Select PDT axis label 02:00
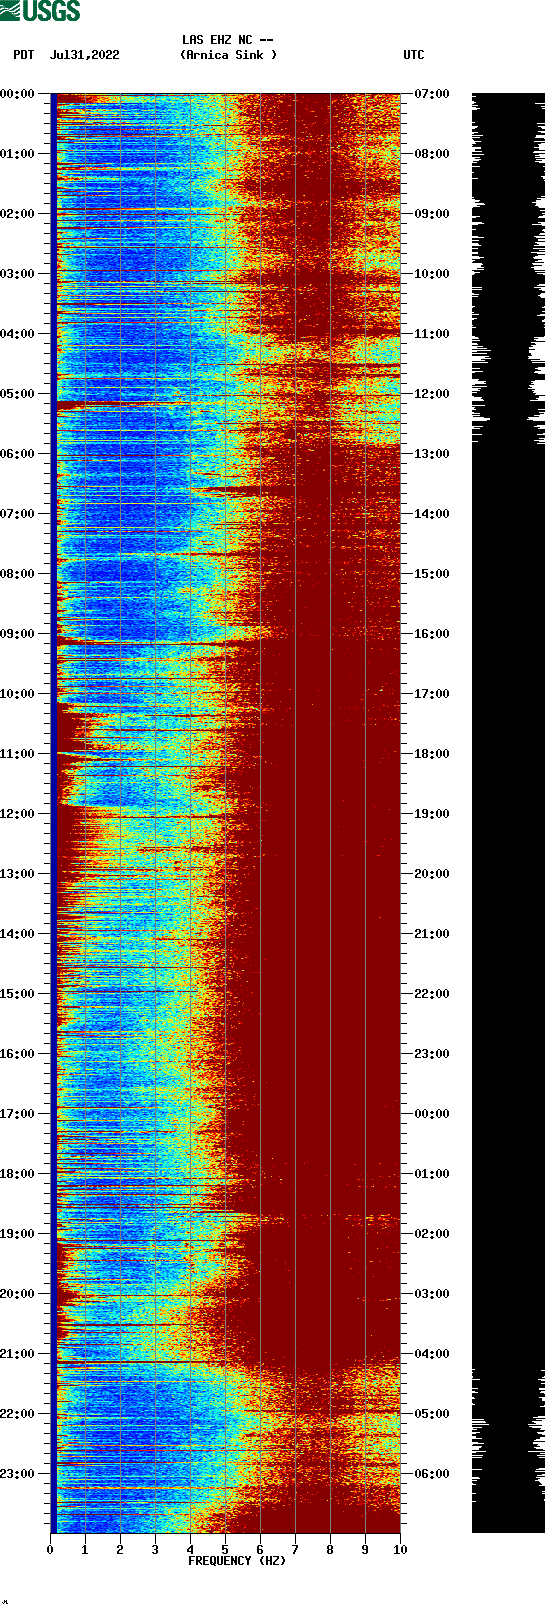 pos(18,214)
